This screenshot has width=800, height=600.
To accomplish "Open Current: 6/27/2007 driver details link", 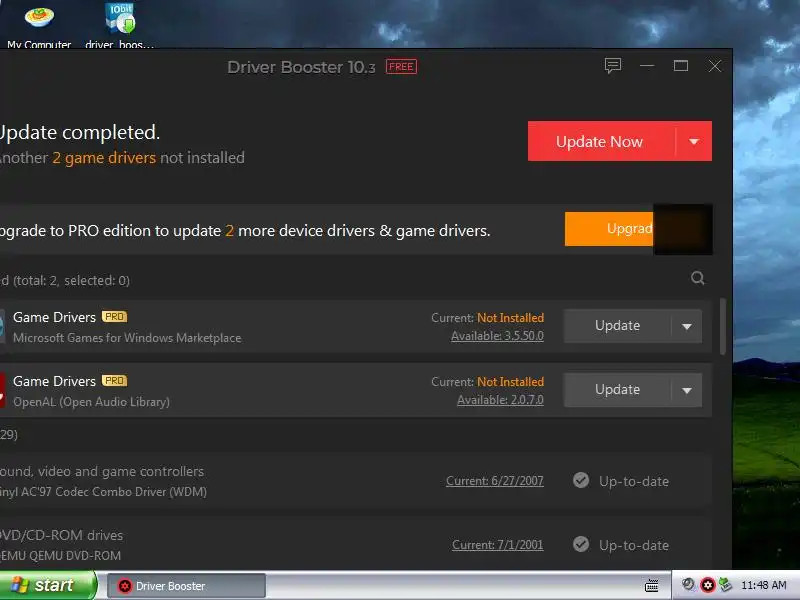I will coord(495,481).
